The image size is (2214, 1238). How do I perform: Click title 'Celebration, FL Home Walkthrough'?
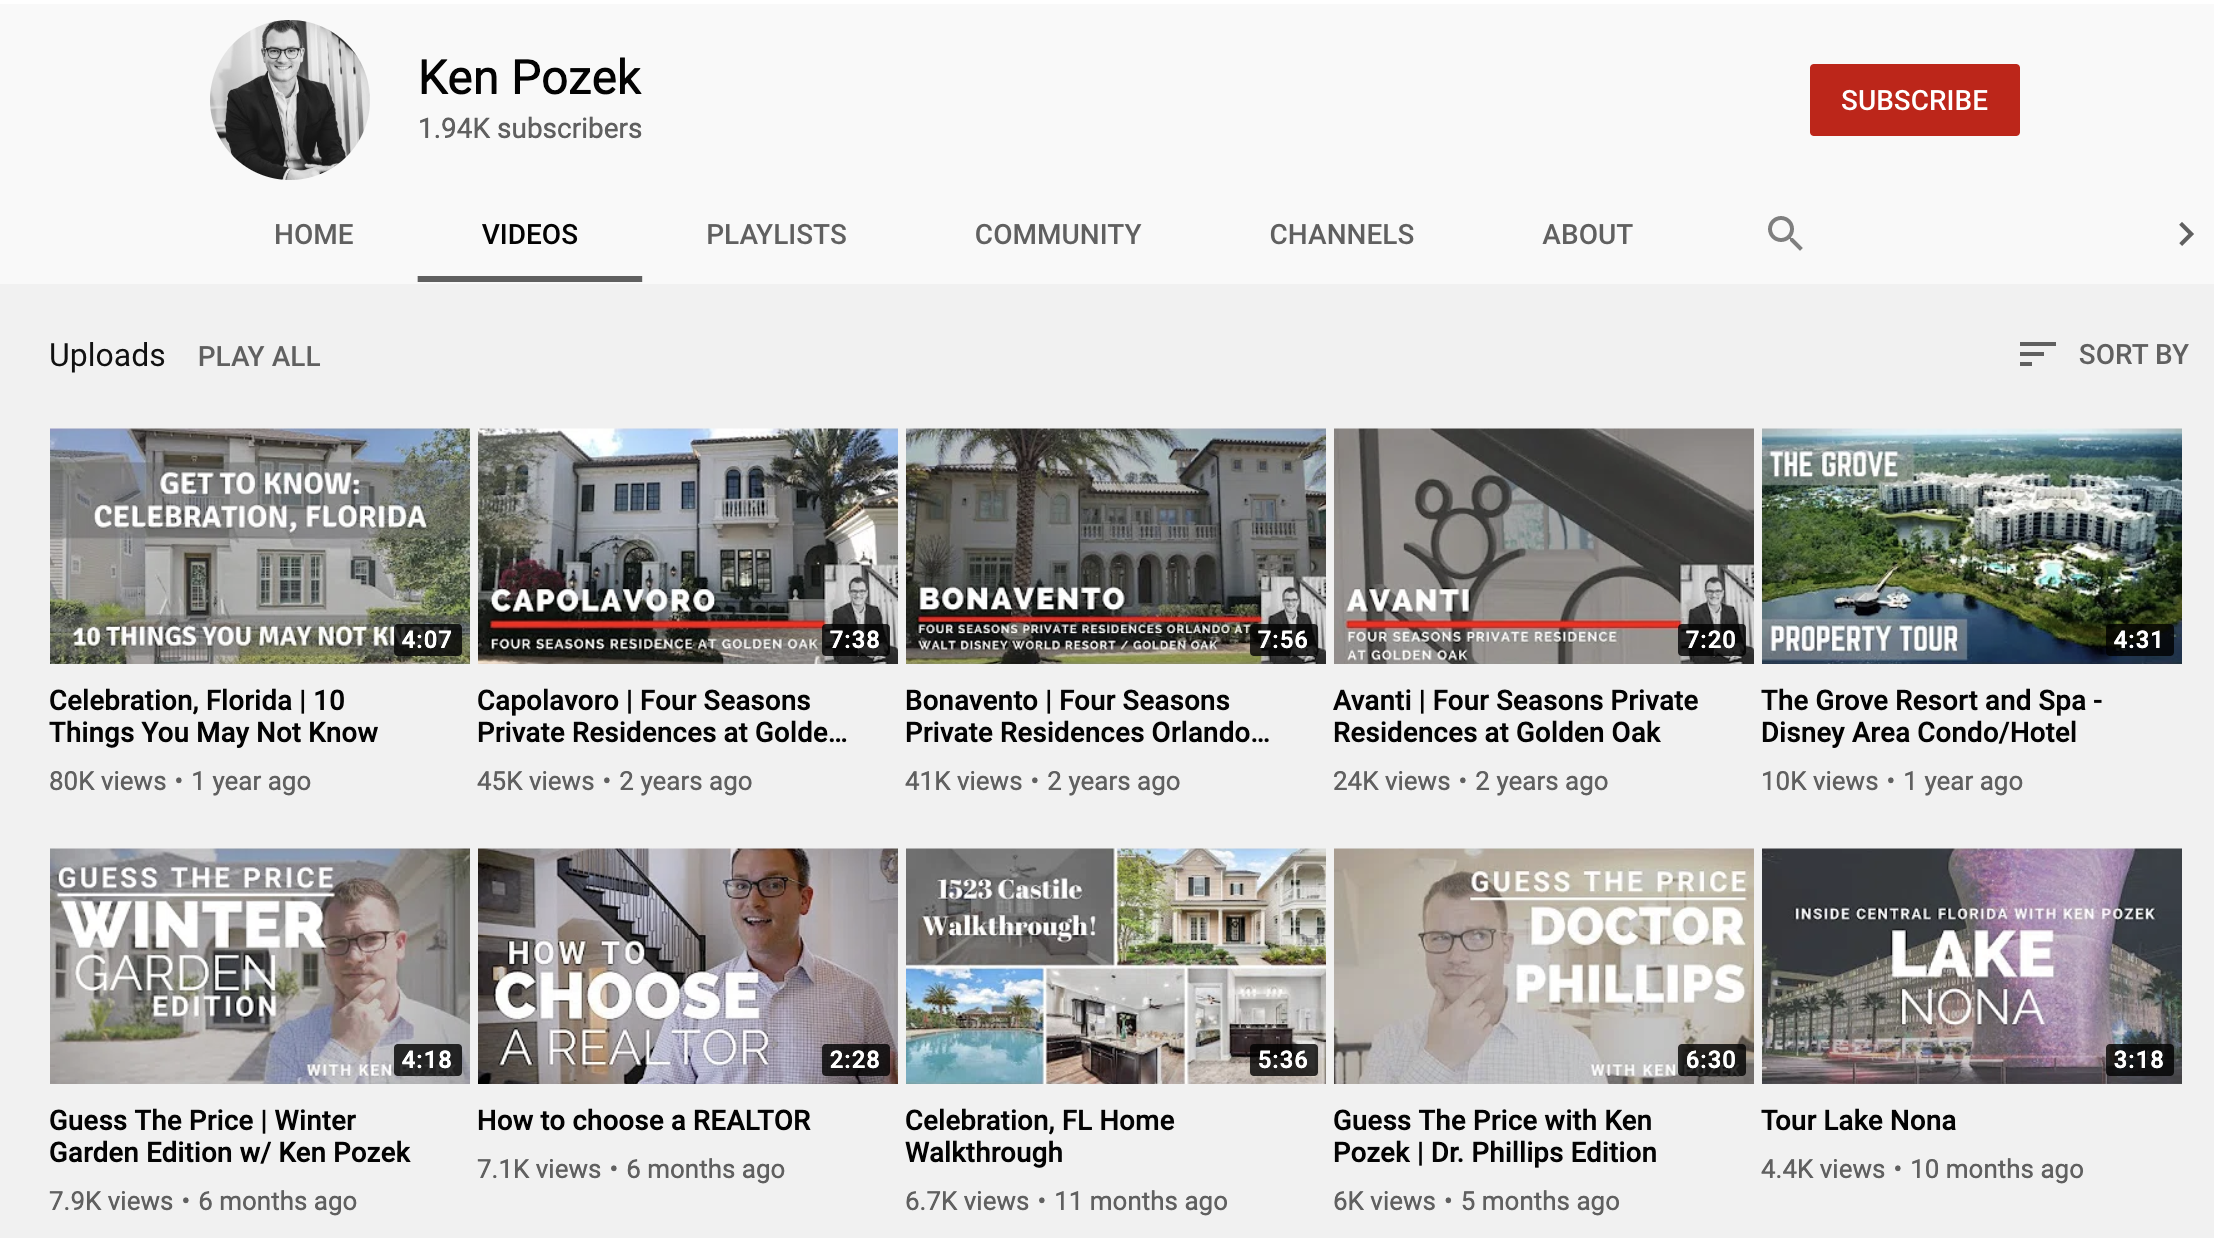click(x=1040, y=1136)
